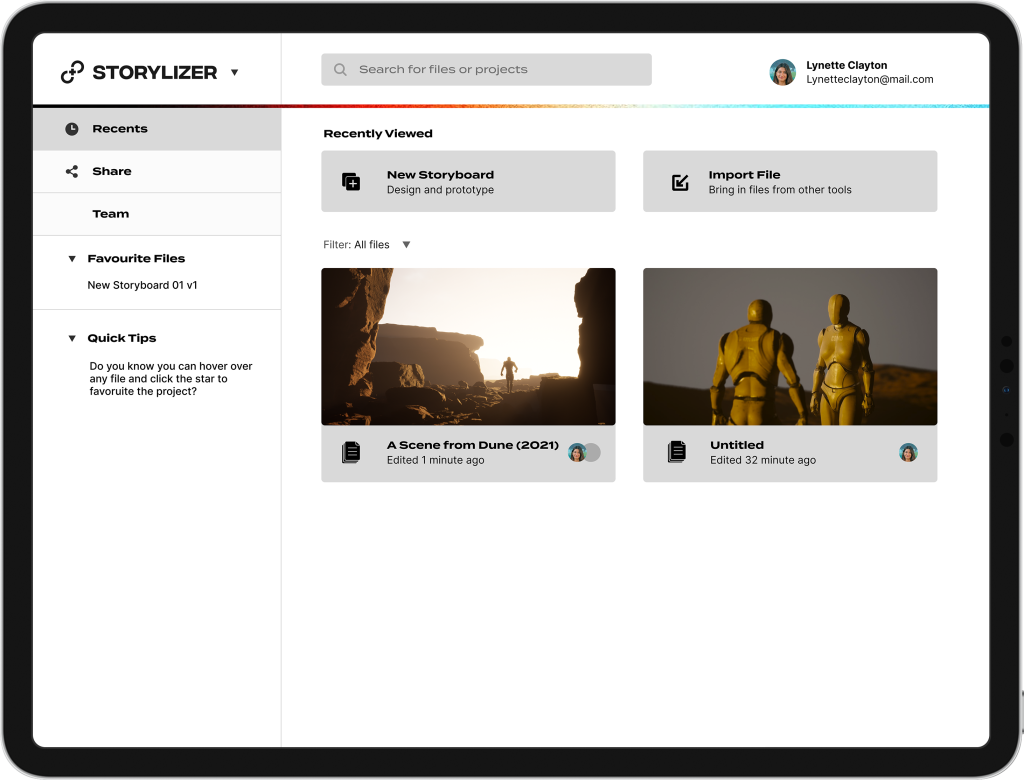Collapse the Quick Tips section arrow
1024x780 pixels.
[x=72, y=338]
